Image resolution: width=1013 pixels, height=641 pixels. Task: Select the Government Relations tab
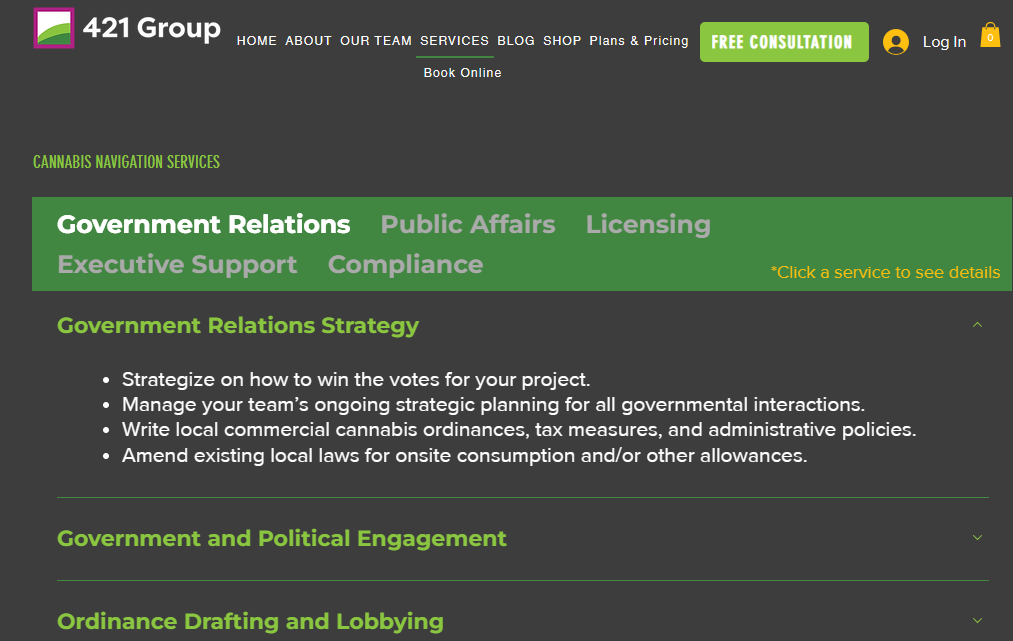(x=204, y=224)
